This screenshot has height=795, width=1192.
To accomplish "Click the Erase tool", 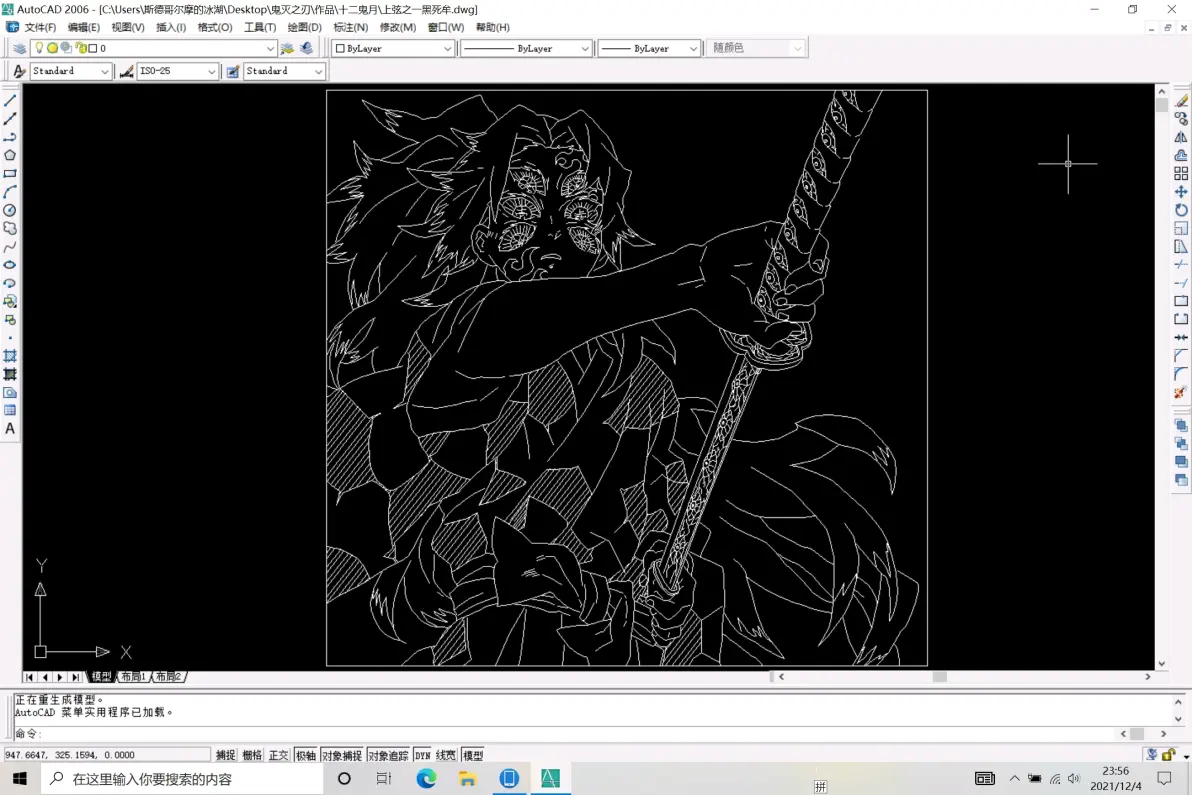I will [1181, 101].
